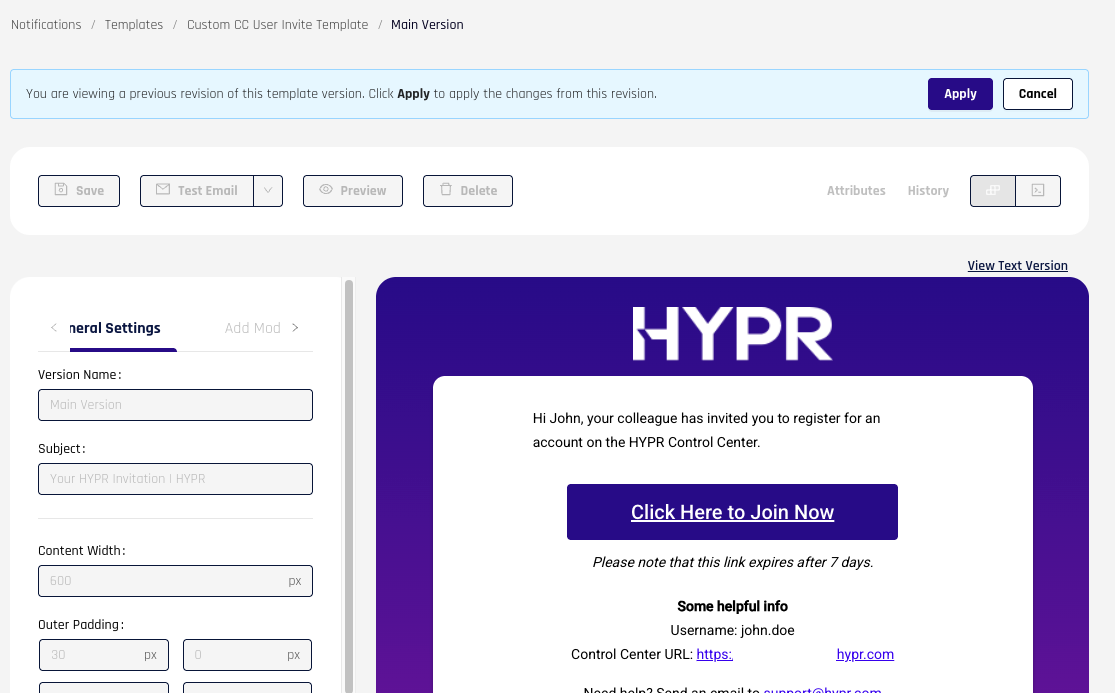Open the View Text Version link
This screenshot has width=1115, height=693.
click(x=1017, y=266)
